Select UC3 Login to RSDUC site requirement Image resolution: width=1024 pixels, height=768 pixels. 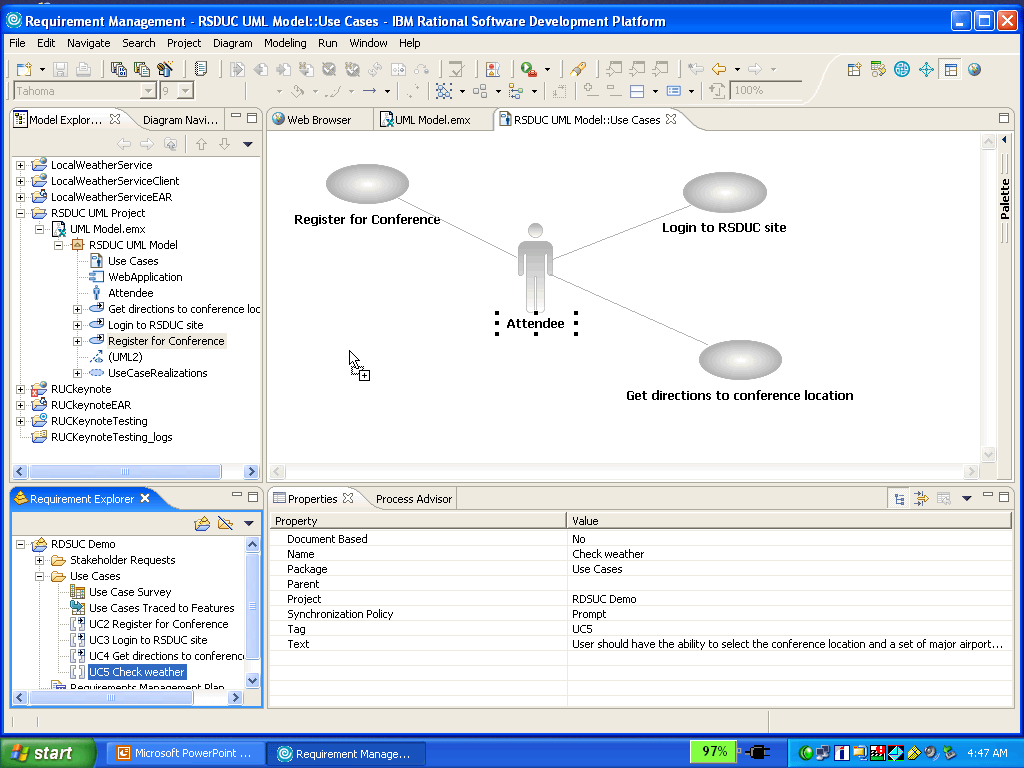pos(148,641)
